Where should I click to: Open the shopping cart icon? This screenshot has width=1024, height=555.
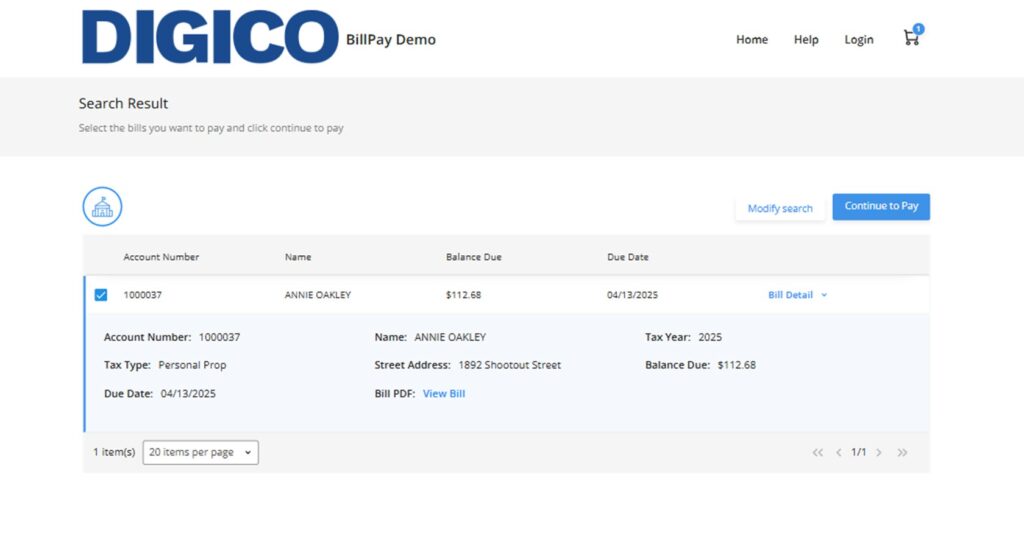tap(912, 37)
